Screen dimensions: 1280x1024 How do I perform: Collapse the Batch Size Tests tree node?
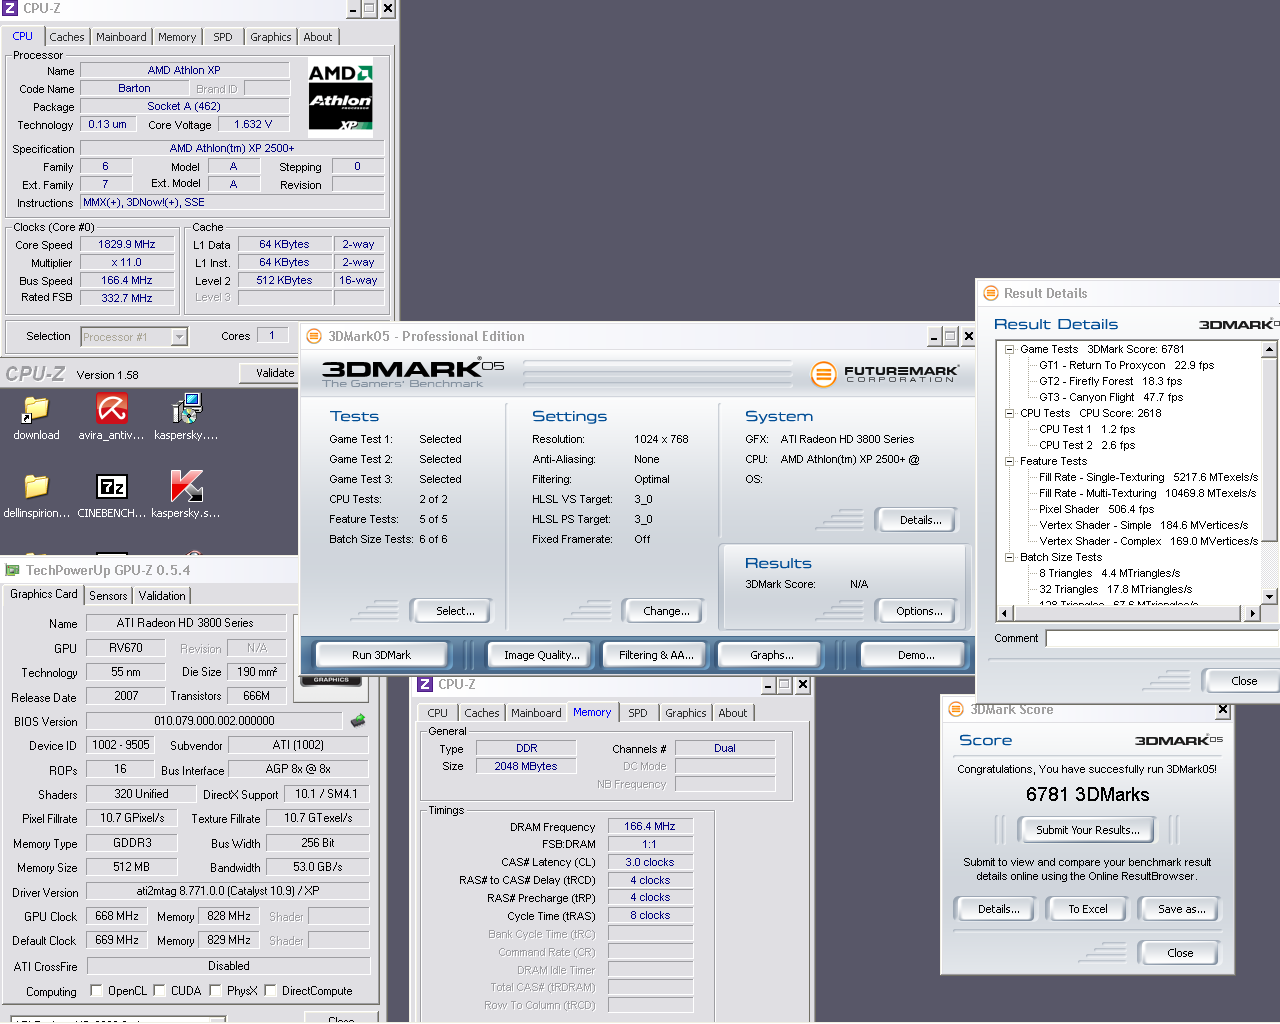pos(1009,557)
